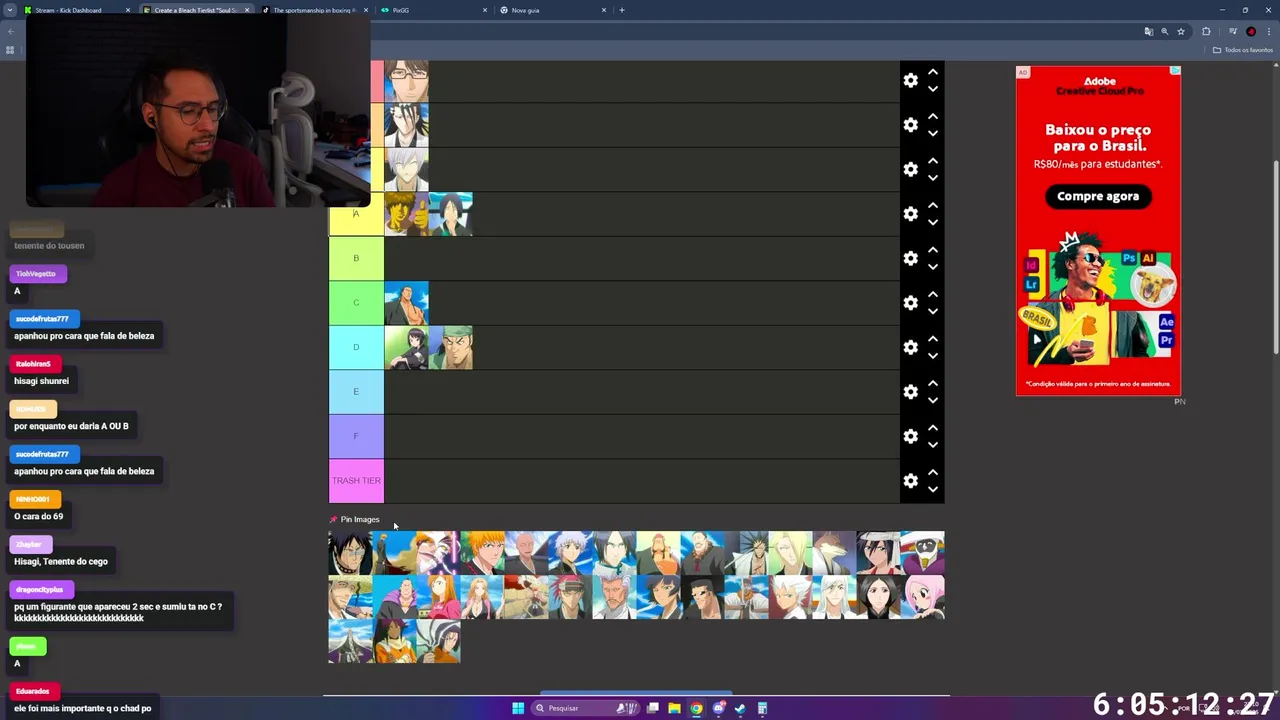Click the Pin Images link
This screenshot has width=1280, height=720.
[x=354, y=519]
